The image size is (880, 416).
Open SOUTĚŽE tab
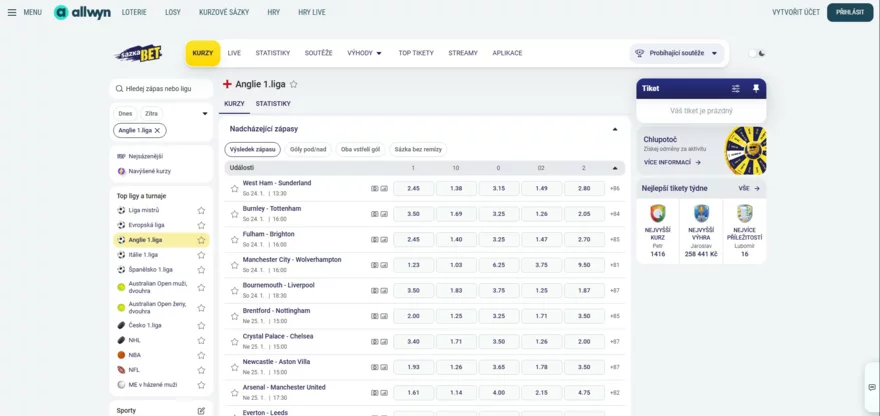tap(318, 53)
